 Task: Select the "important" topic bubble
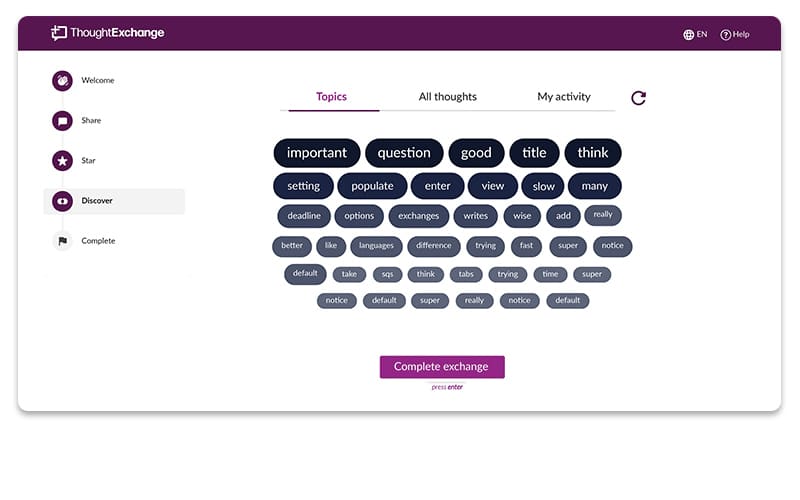click(317, 153)
